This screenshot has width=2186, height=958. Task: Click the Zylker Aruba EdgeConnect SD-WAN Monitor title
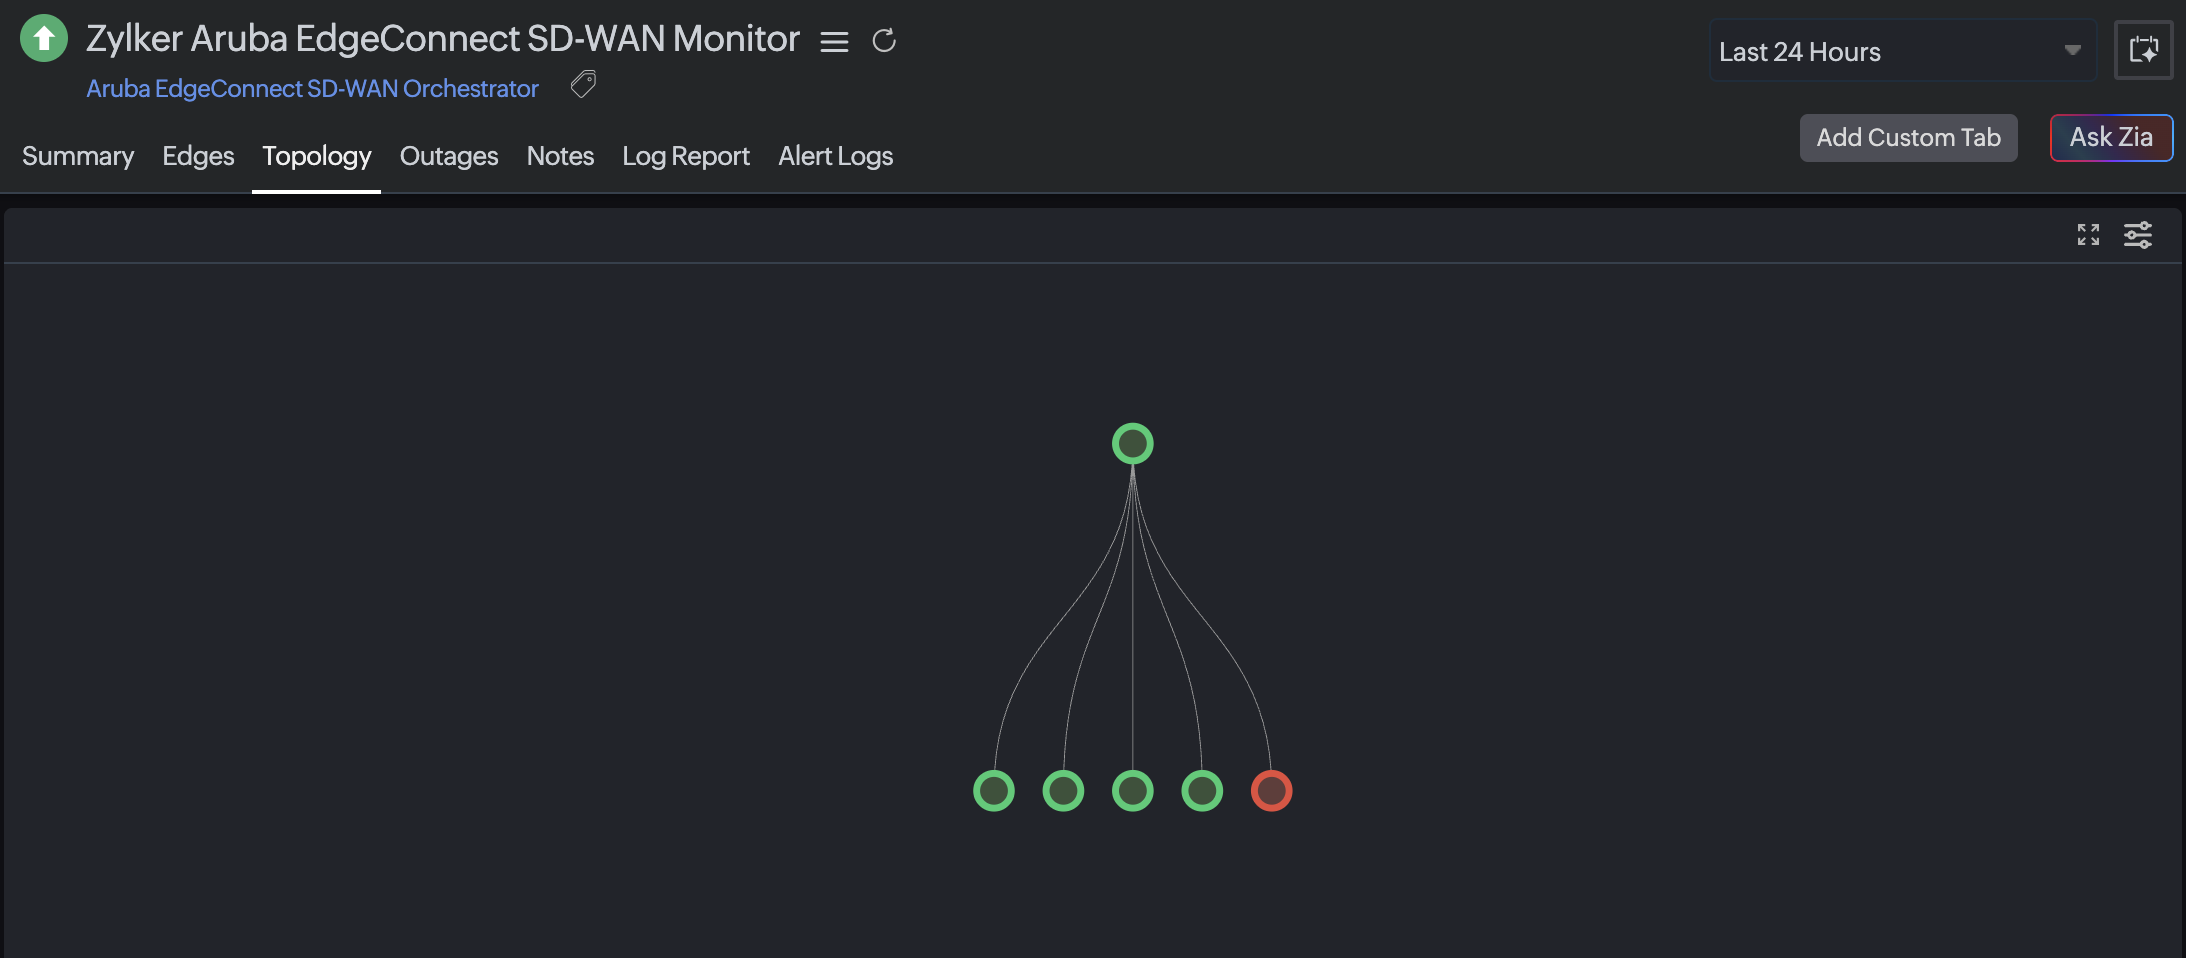click(443, 39)
